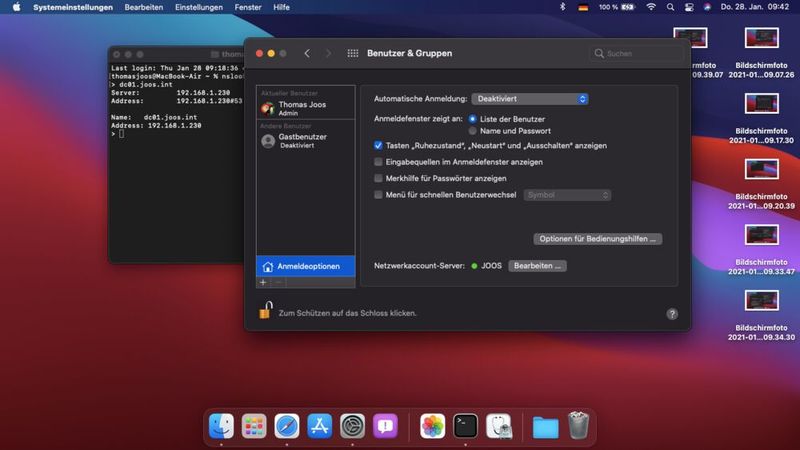The image size is (800, 450).
Task: Show all preferences grid icon
Action: coord(353,53)
